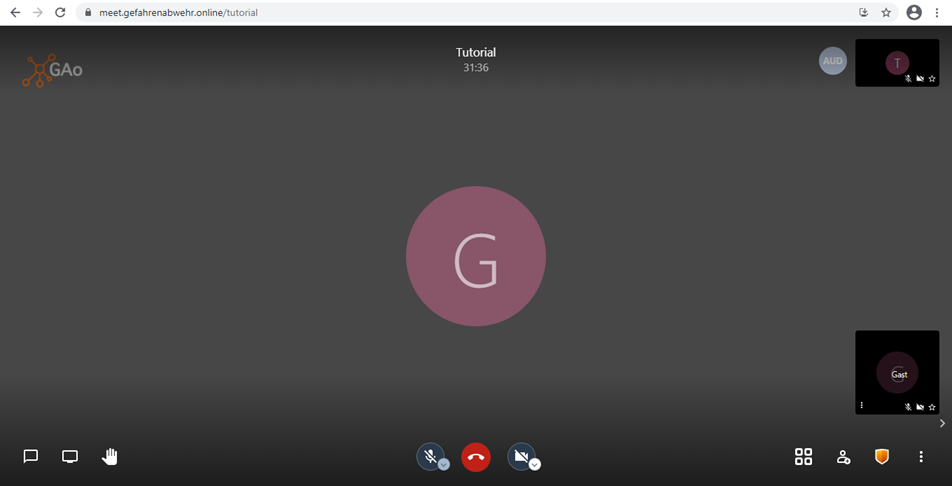Hang up the call
Viewport: 952px width, 486px height.
click(476, 457)
